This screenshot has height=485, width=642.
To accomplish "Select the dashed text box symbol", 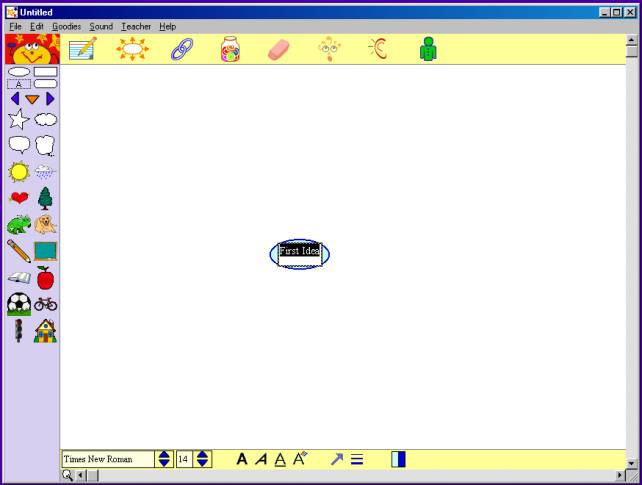I will [x=19, y=84].
